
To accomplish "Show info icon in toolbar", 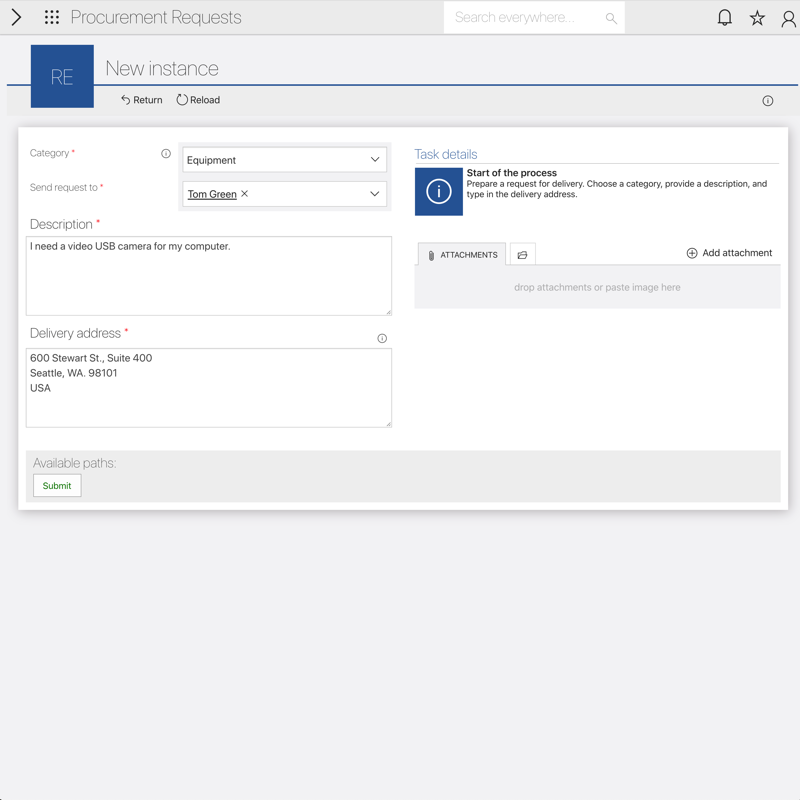I will point(768,101).
